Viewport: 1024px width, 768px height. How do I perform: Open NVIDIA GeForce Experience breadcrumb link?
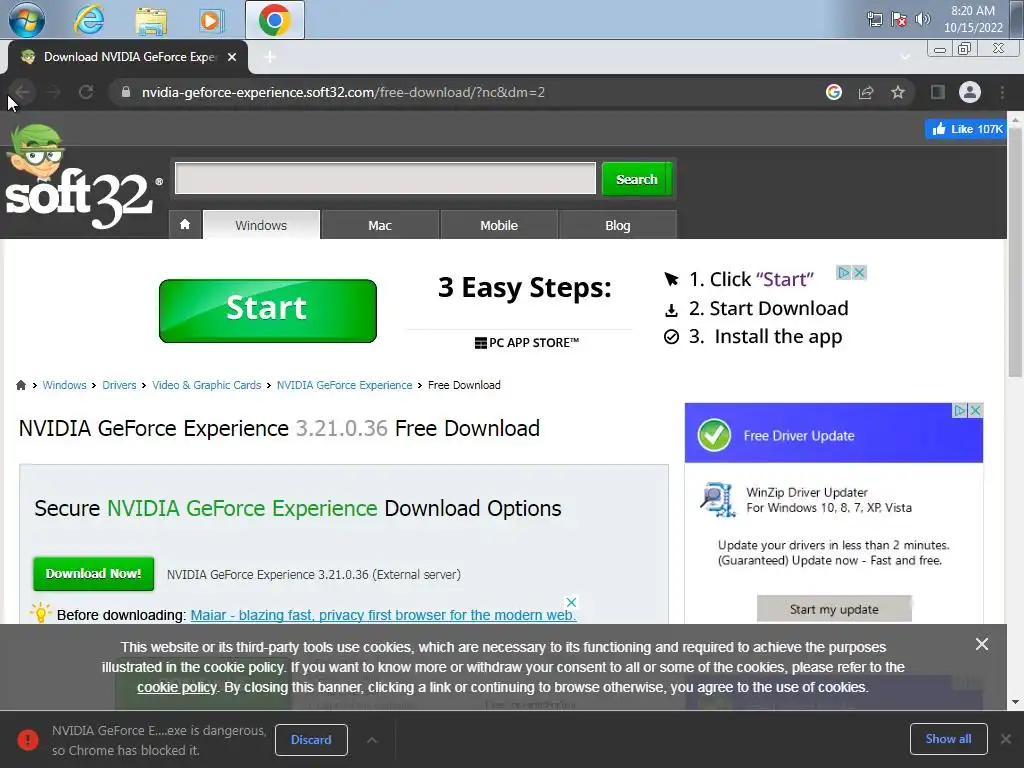(x=344, y=385)
